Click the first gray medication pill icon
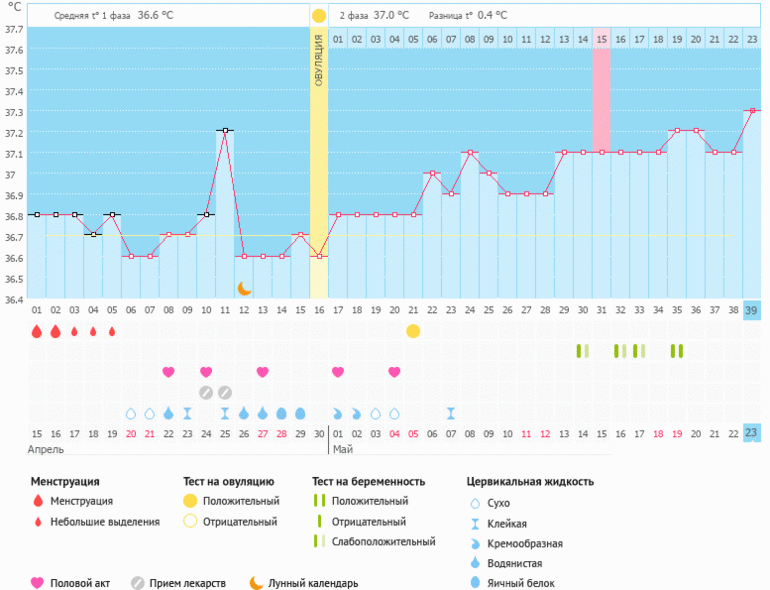The height and width of the screenshot is (590, 770). [x=206, y=392]
